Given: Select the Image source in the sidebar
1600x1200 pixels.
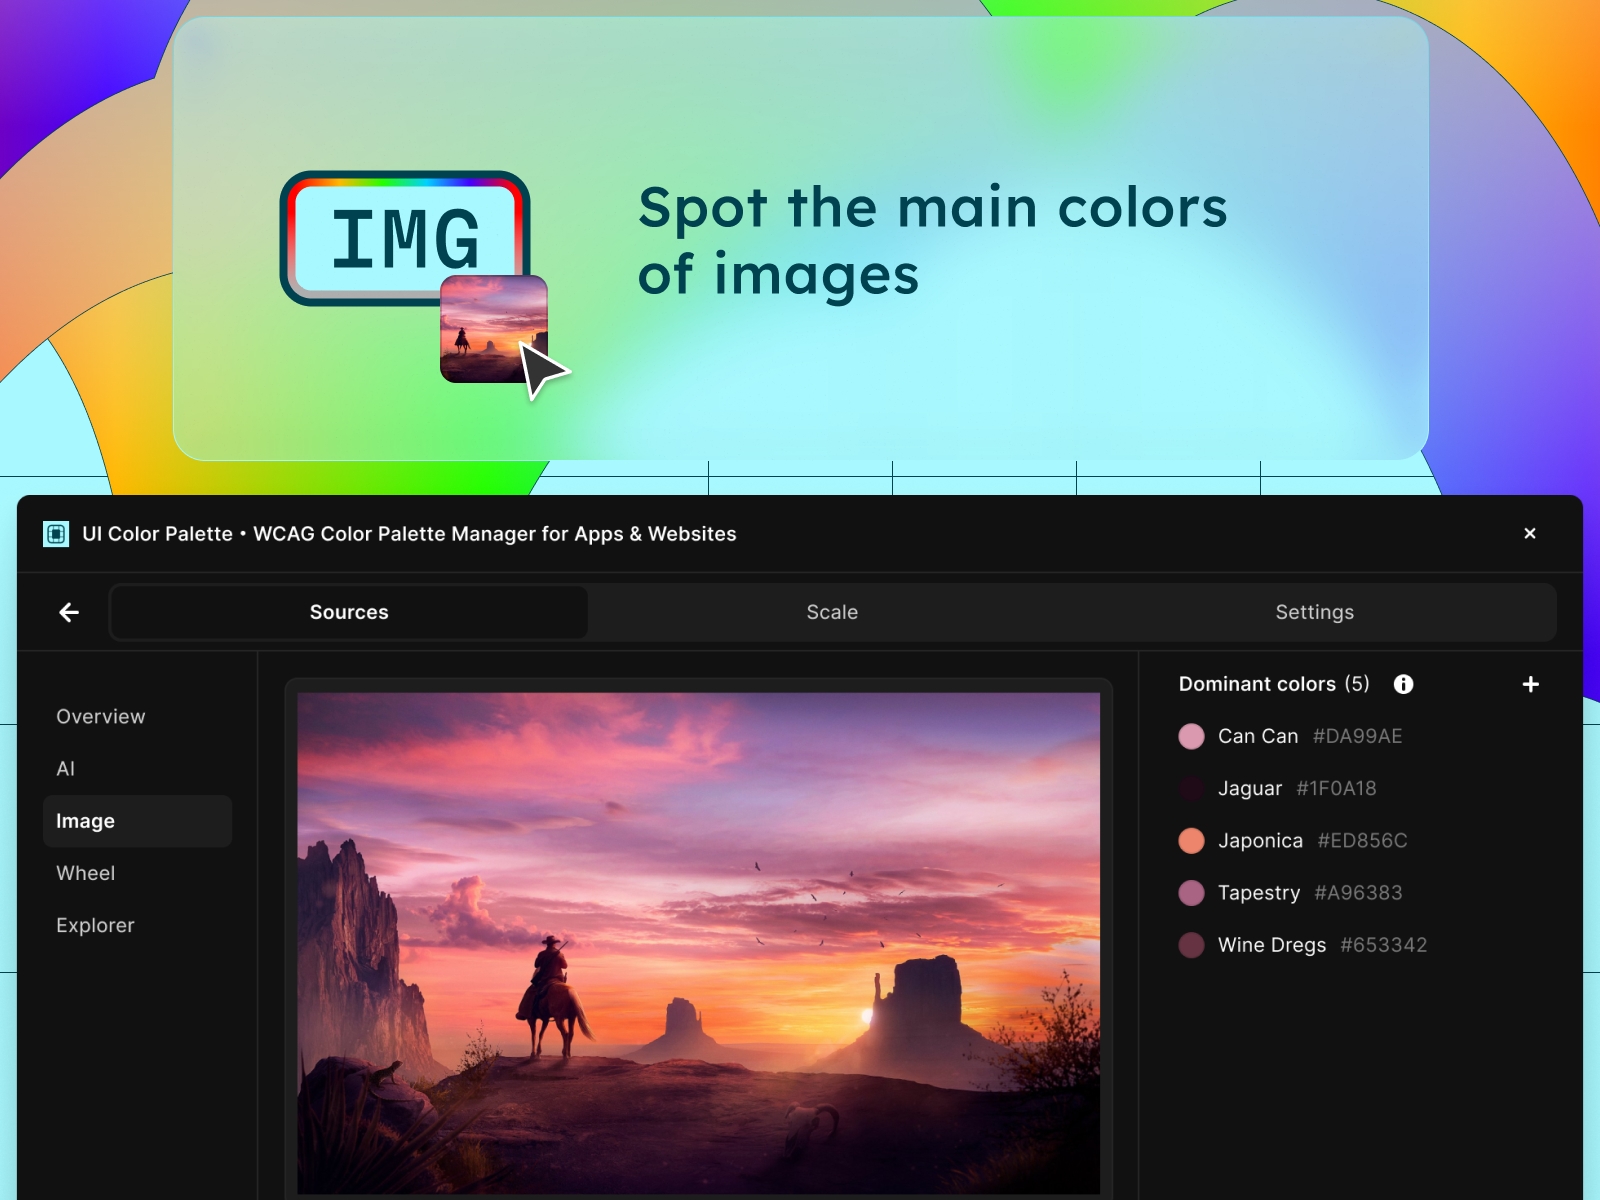Looking at the screenshot, I should click(x=86, y=820).
